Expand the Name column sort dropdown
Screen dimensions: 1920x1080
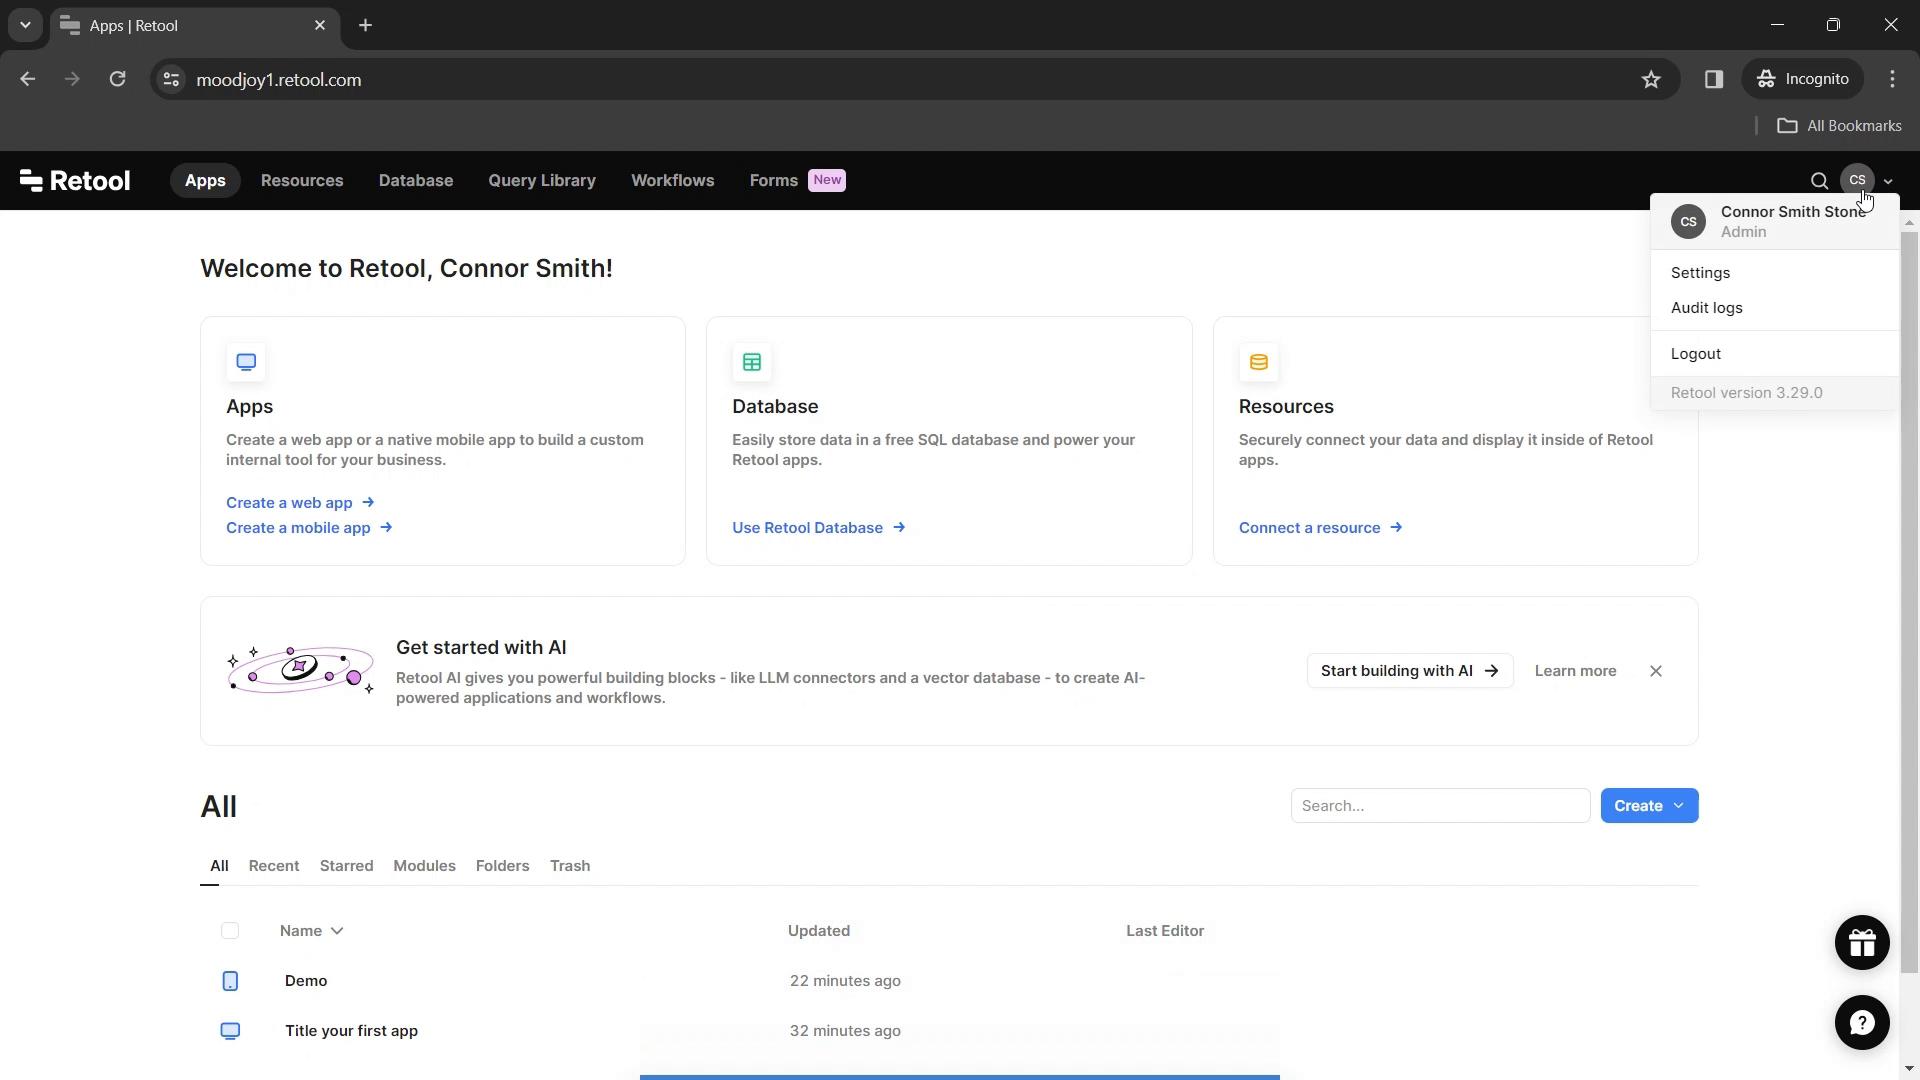[339, 930]
